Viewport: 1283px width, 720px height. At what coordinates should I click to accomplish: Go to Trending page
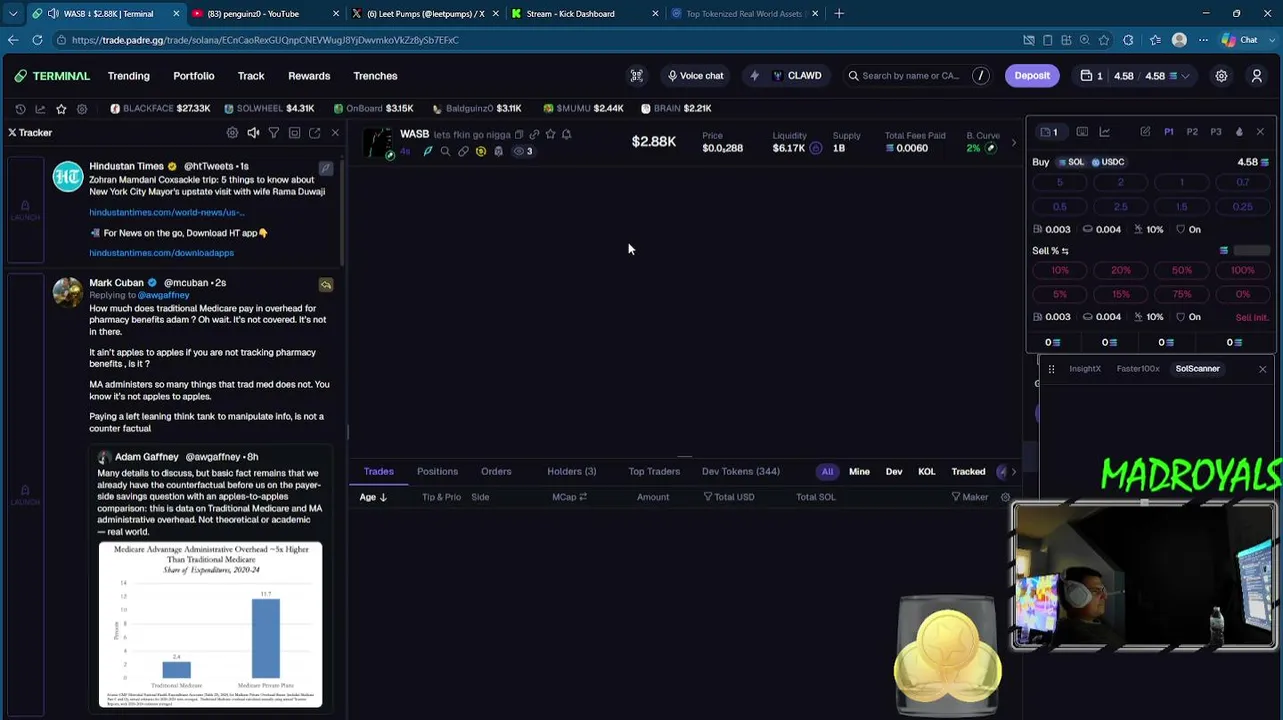coord(129,76)
